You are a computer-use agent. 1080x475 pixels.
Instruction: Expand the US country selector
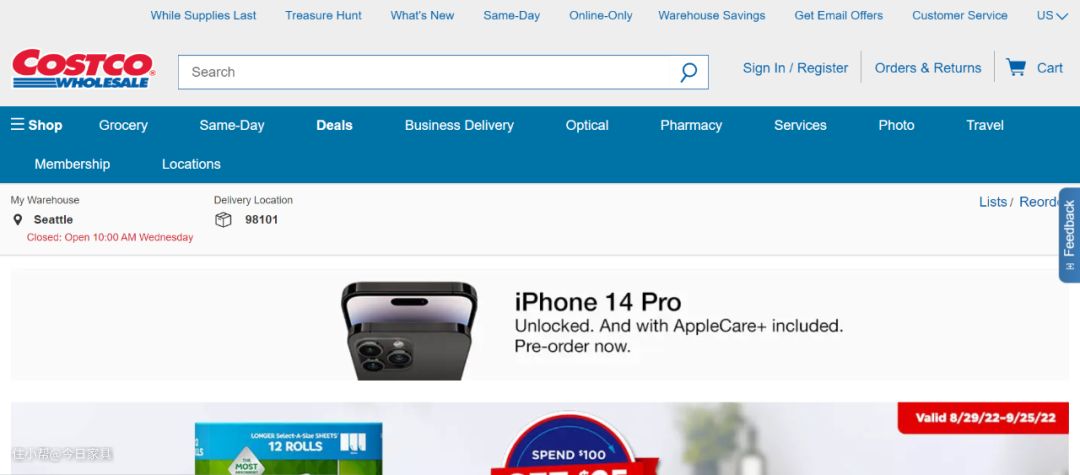click(x=1052, y=15)
